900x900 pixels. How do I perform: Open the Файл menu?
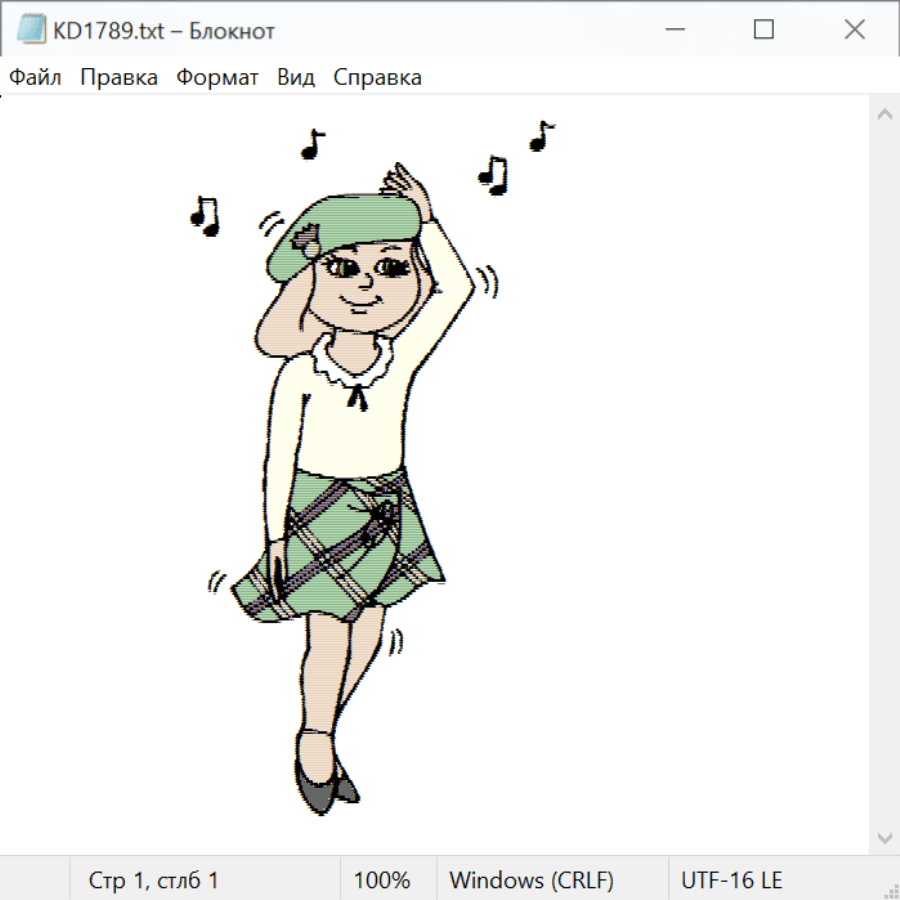(x=35, y=78)
